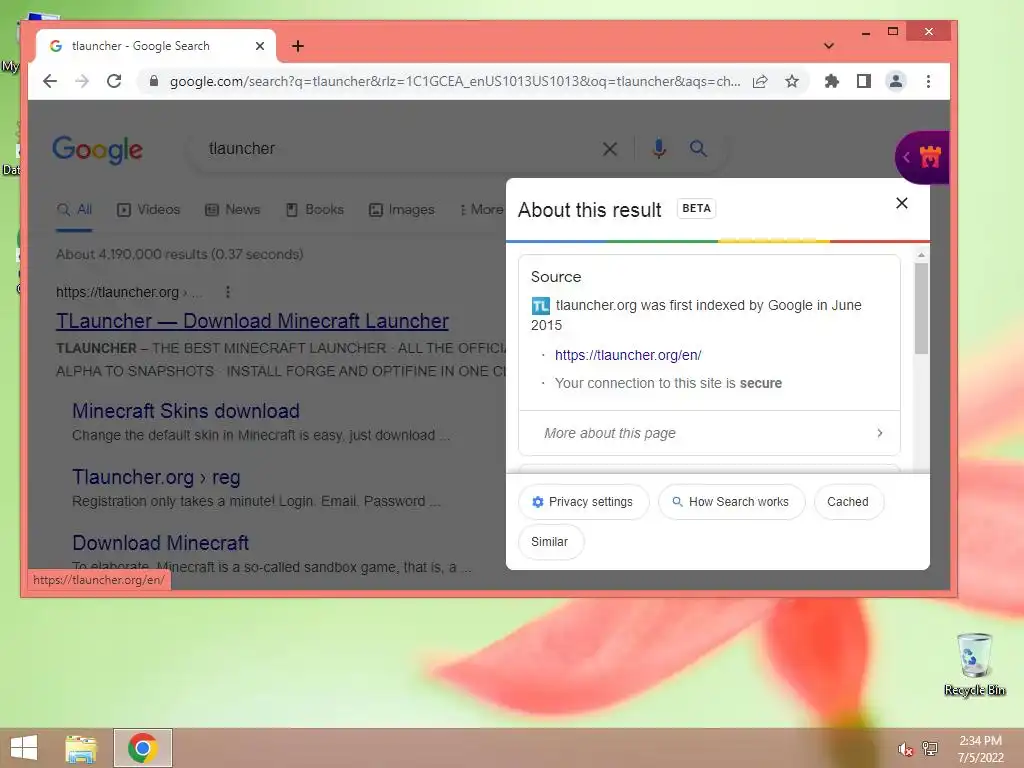The image size is (1024, 768).
Task: Click the Chrome address bar URL
Action: [x=455, y=82]
